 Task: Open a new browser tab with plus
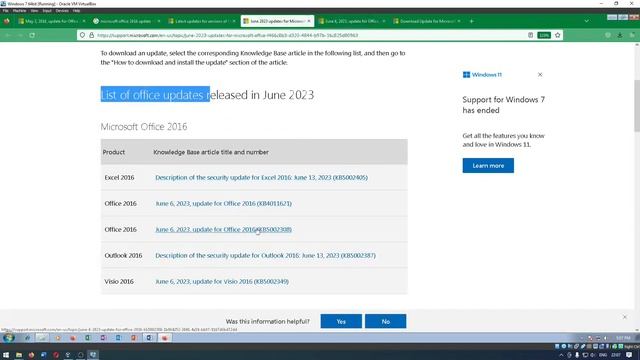(x=471, y=21)
